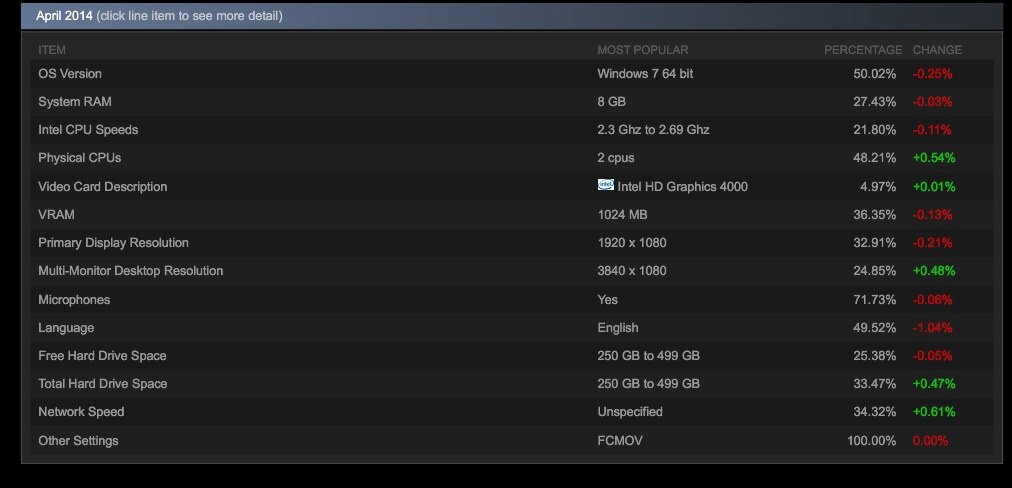Expand the Network Speed row
The width and height of the screenshot is (1012, 488).
[512, 412]
